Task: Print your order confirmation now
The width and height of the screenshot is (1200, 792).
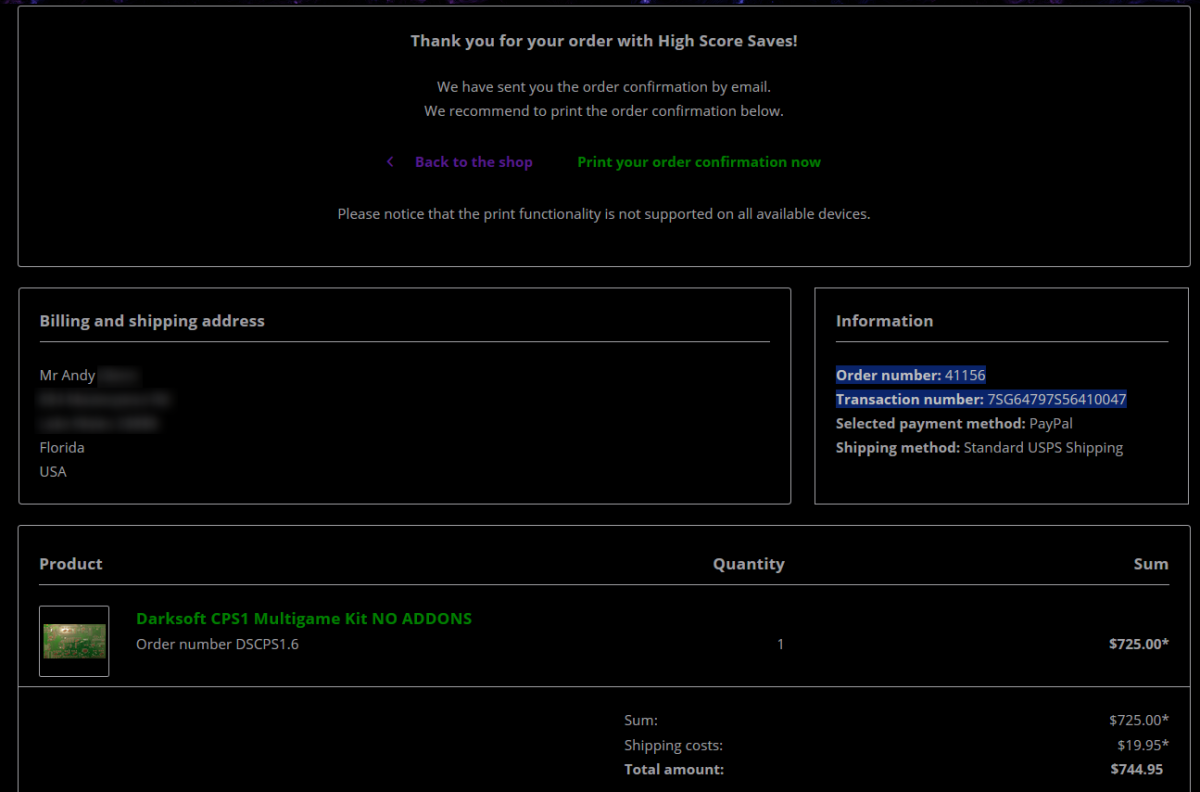Action: coord(699,162)
